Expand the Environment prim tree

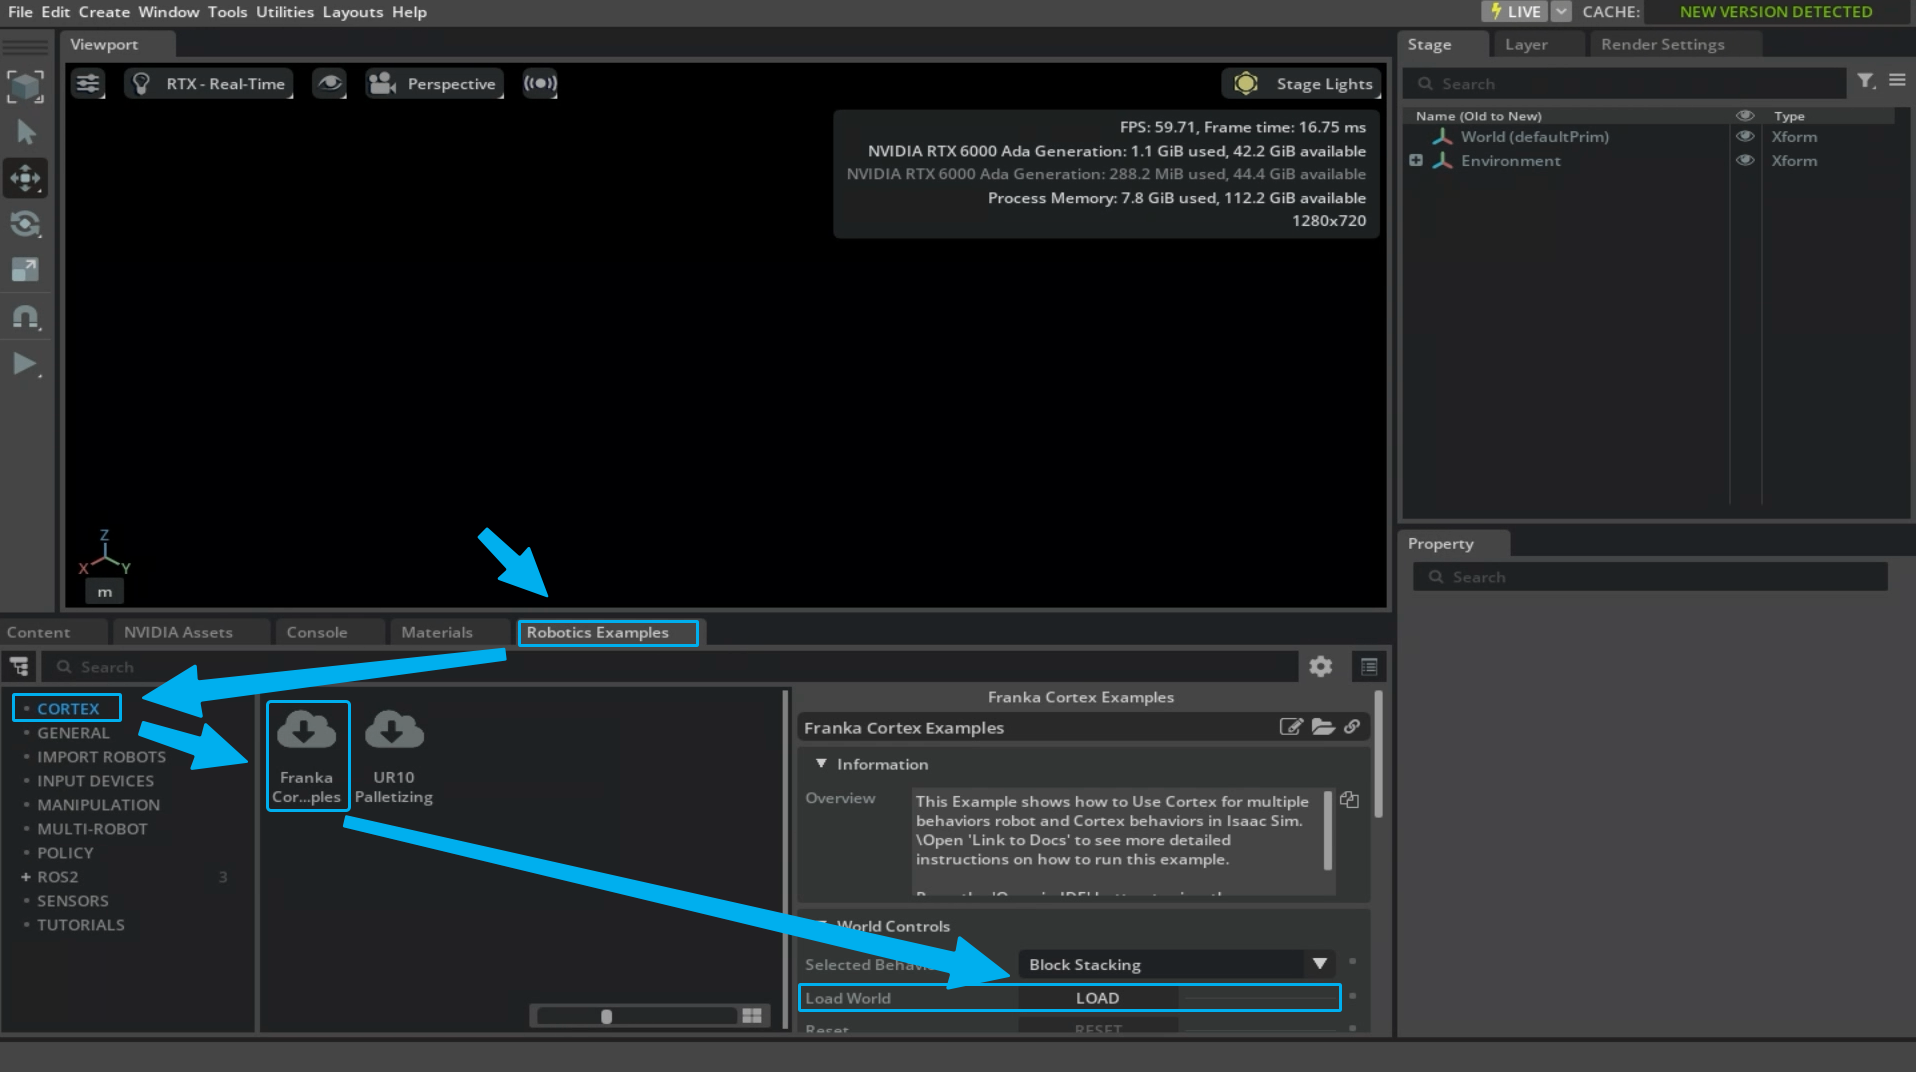(x=1416, y=160)
